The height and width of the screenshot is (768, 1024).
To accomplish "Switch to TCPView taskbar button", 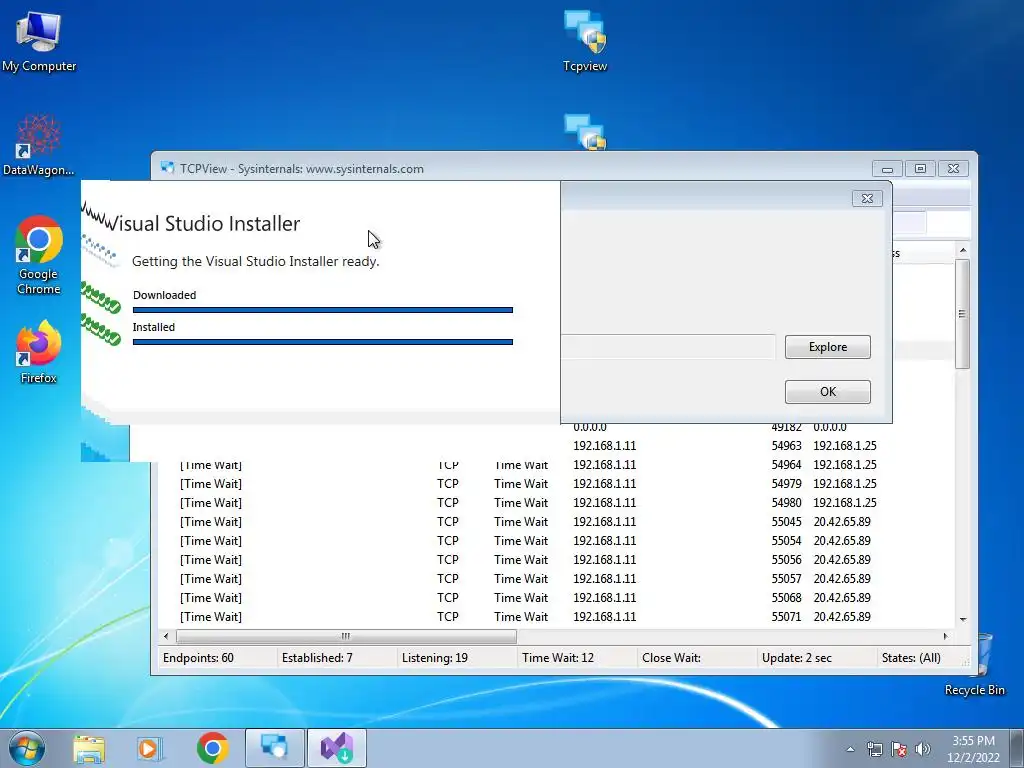I will 275,748.
